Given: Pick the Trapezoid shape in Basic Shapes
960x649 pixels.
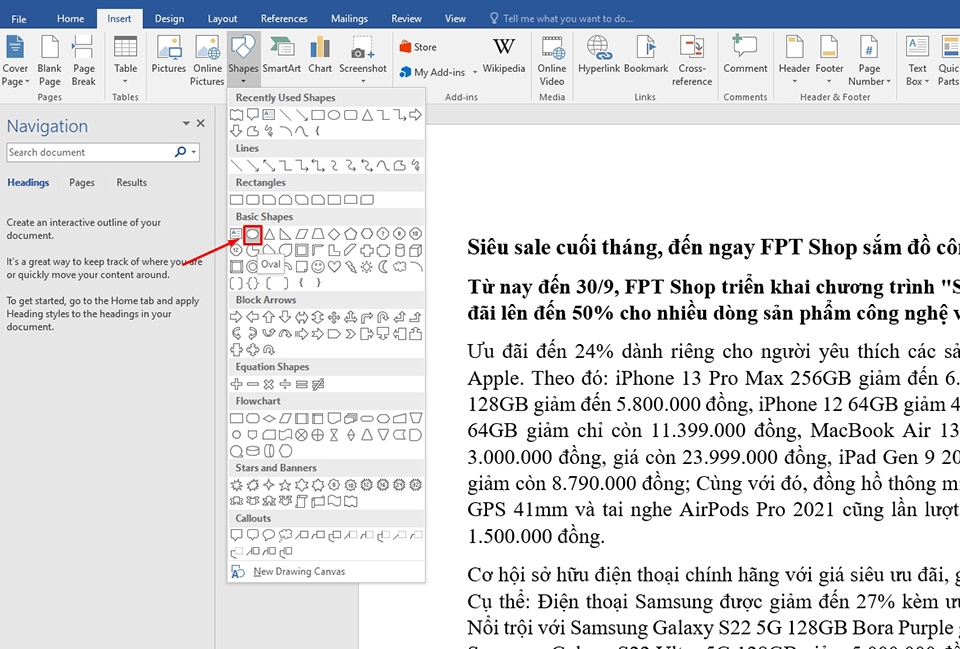Looking at the screenshot, I should point(318,234).
